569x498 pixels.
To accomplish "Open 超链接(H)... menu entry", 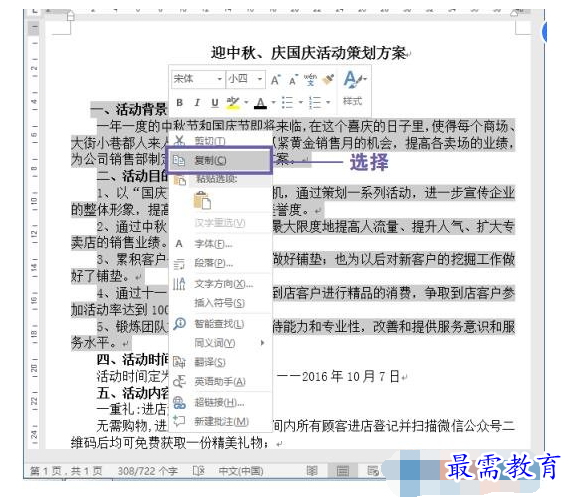I will (220, 403).
